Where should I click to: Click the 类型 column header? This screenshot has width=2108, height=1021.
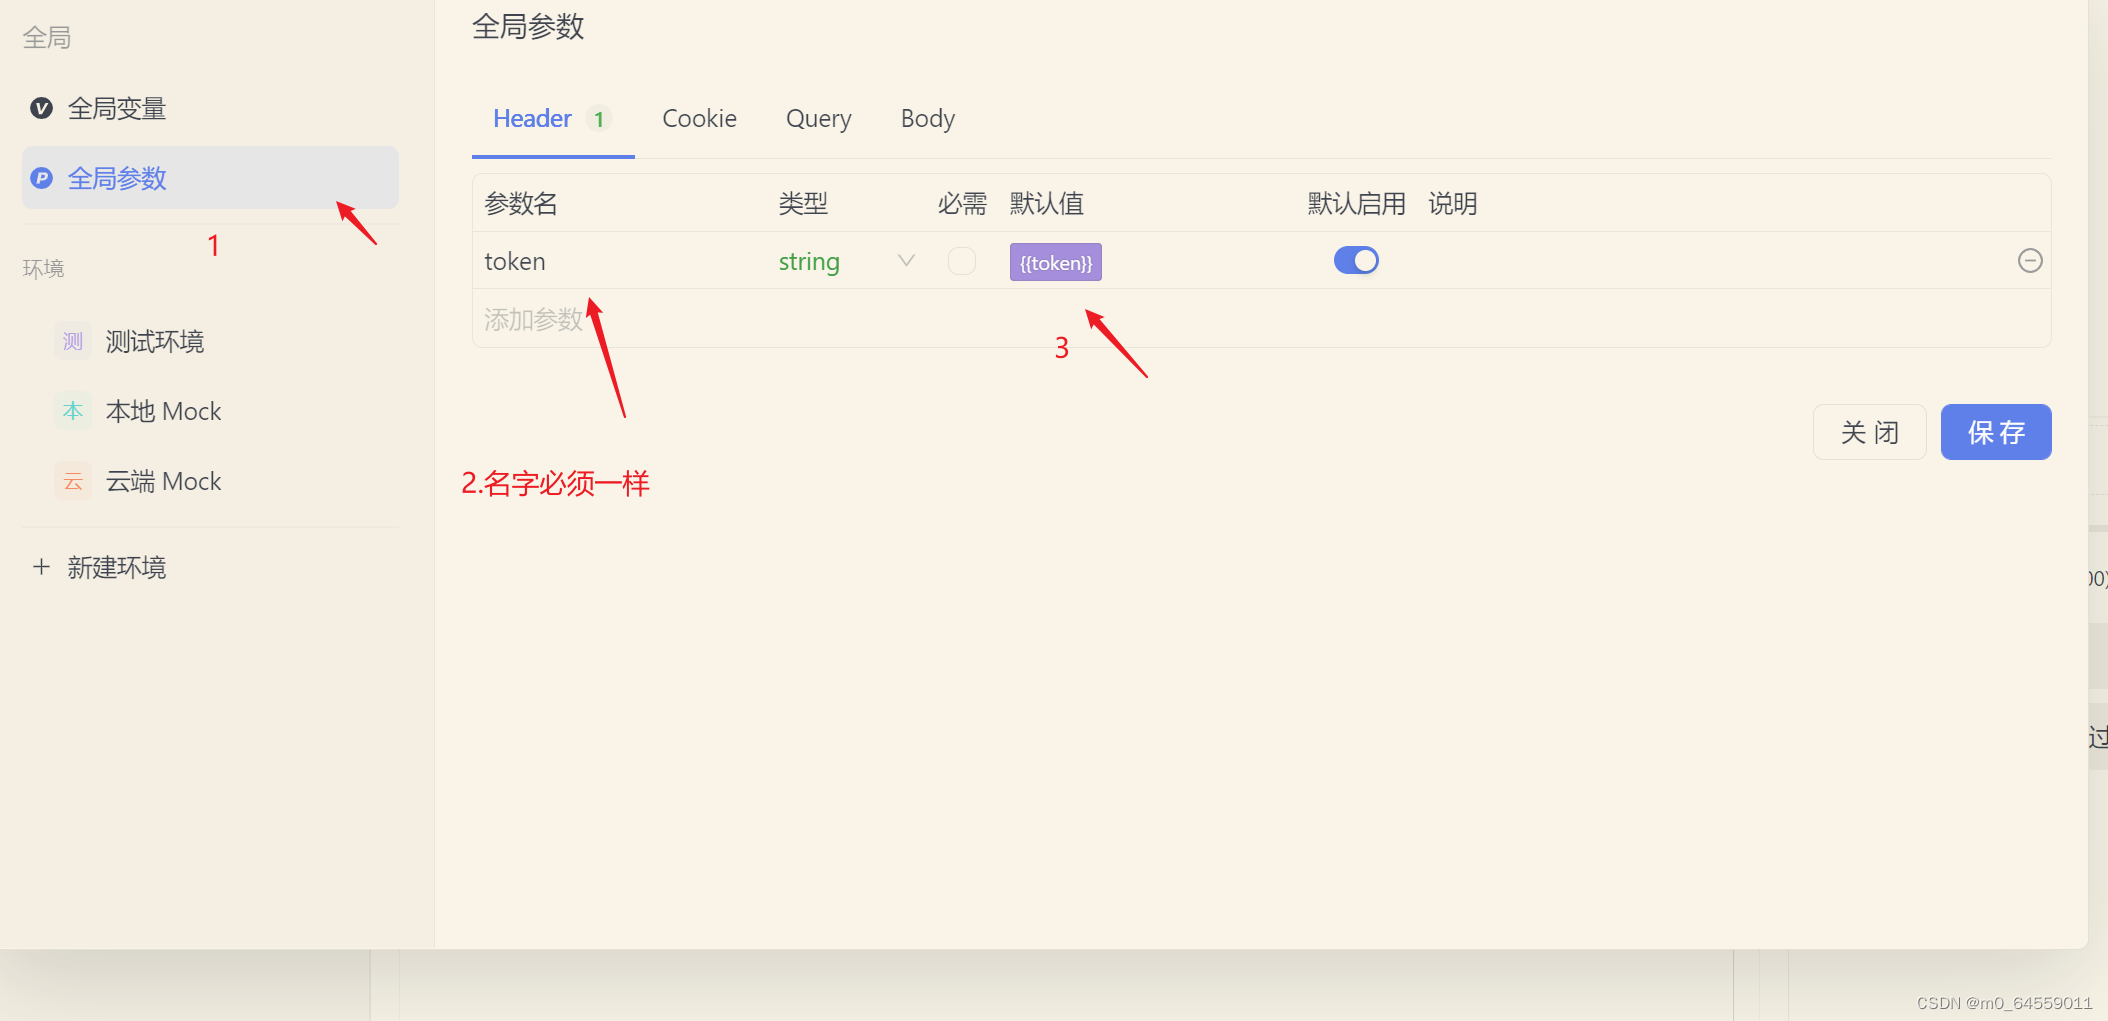click(x=803, y=204)
